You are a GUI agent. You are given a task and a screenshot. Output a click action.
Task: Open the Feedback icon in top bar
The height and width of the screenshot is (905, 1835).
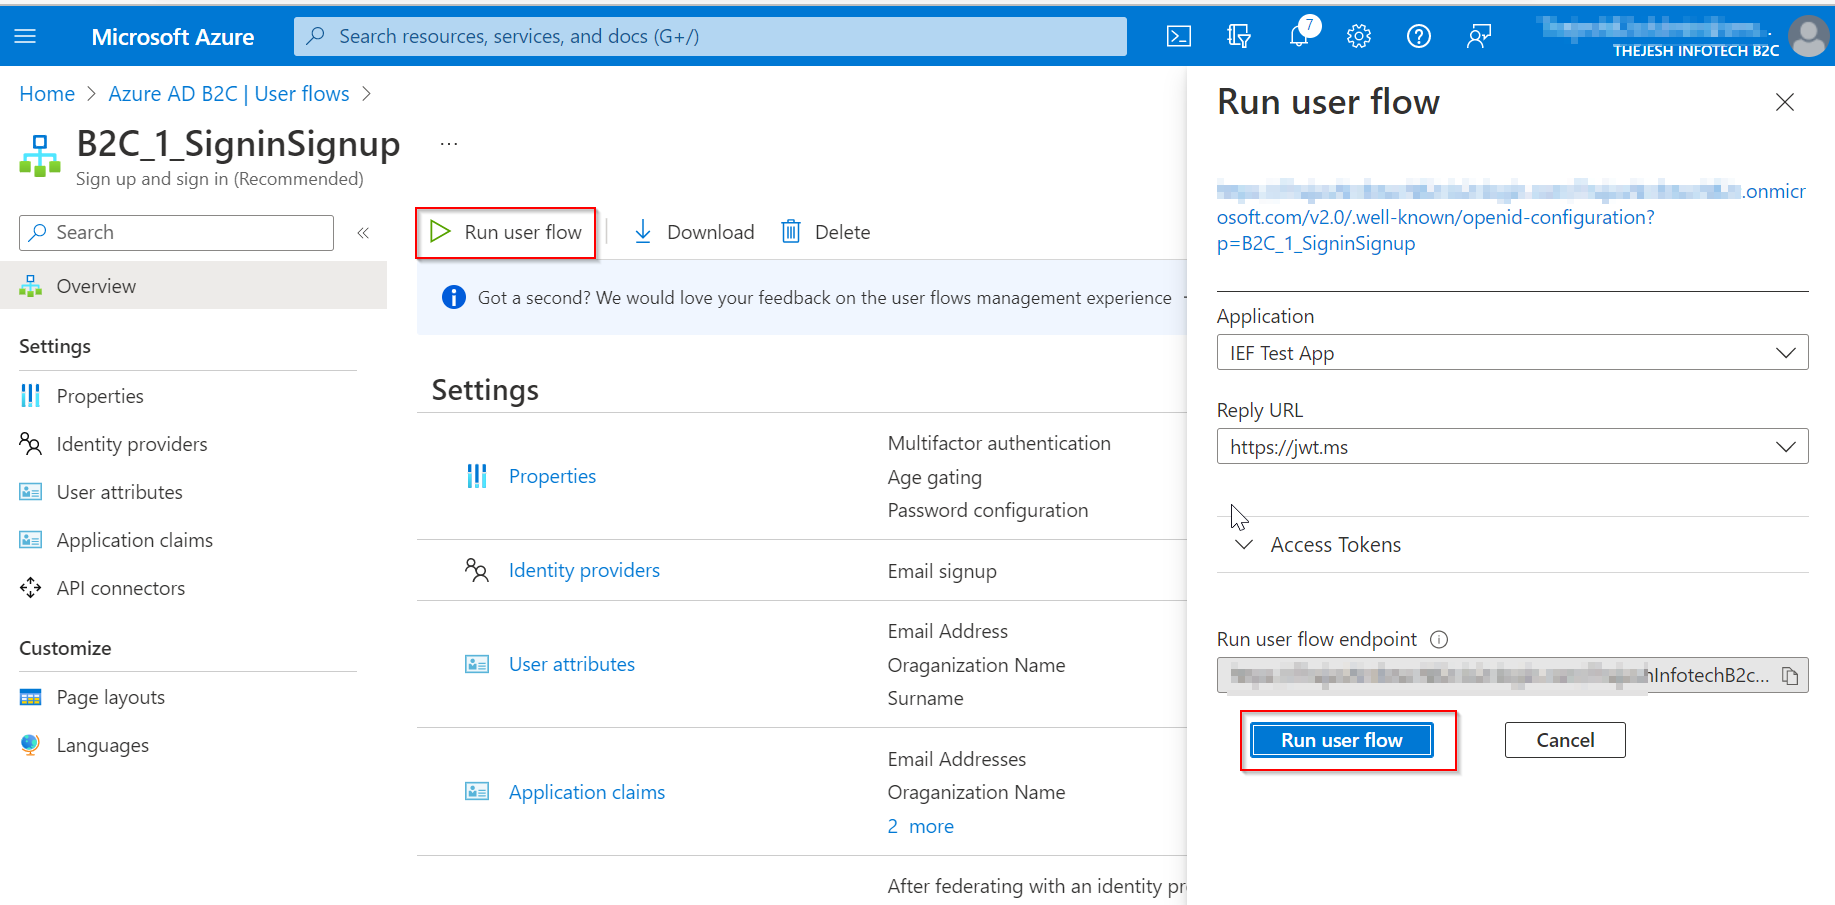tap(1479, 37)
